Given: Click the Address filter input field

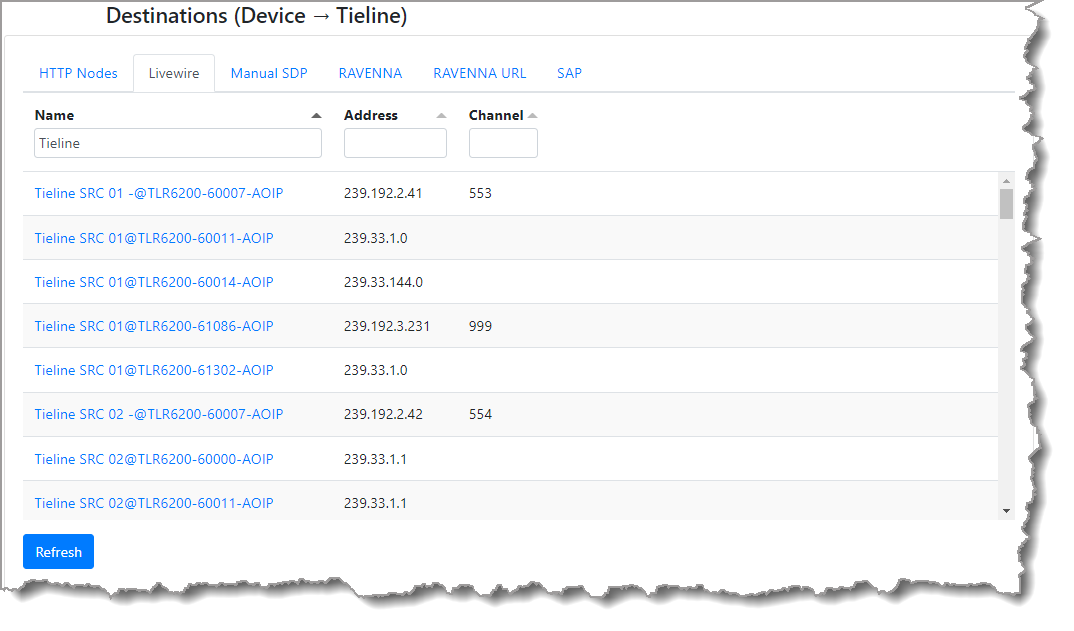Looking at the screenshot, I should point(395,143).
